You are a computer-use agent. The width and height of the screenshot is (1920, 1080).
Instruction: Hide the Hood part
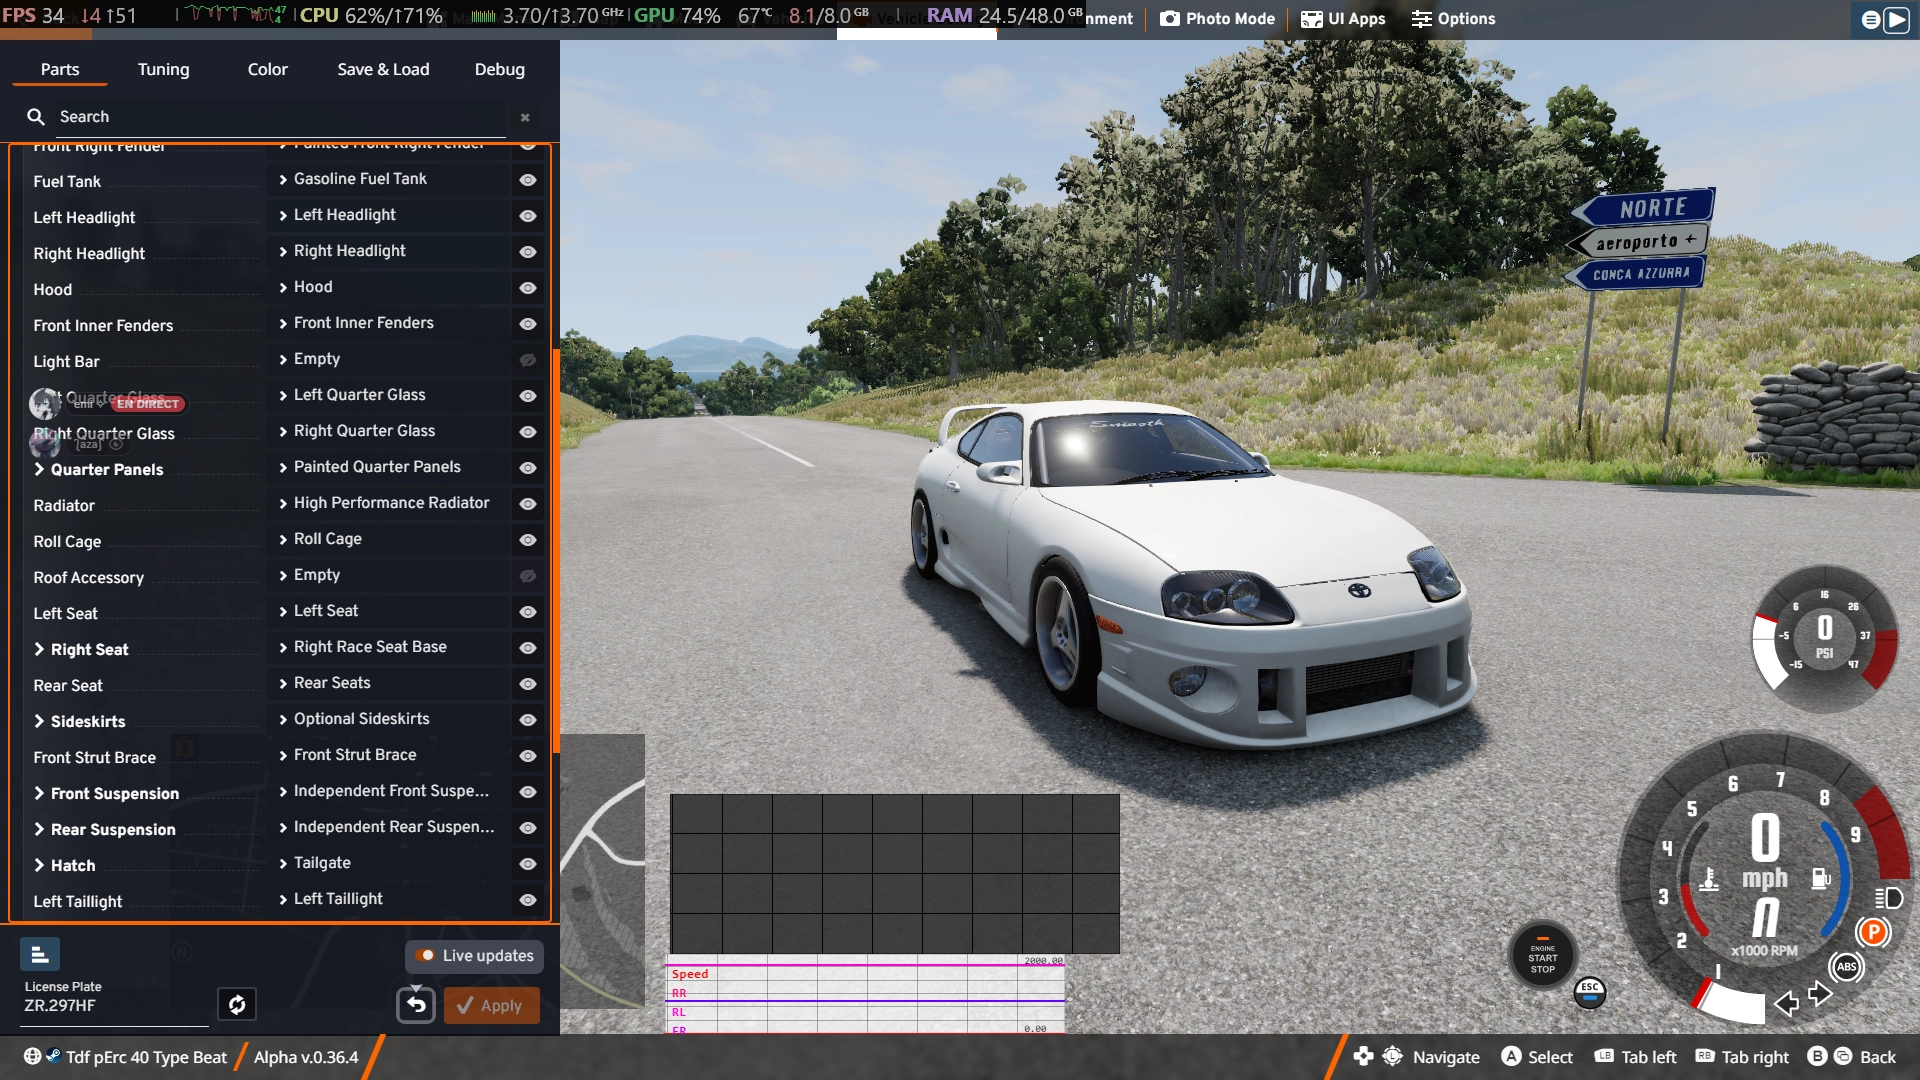coord(528,288)
